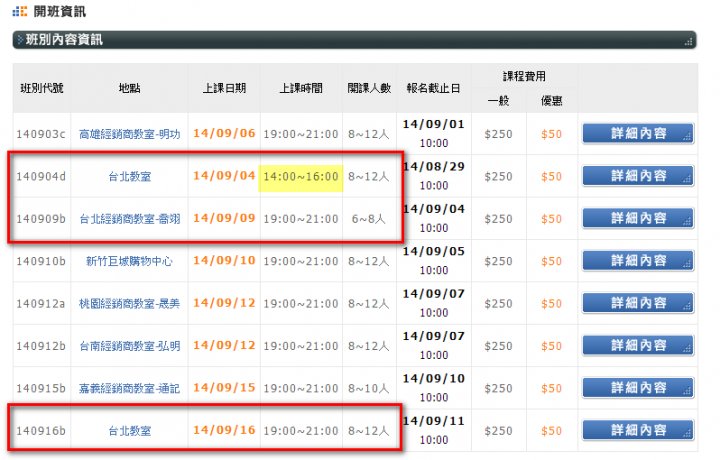Open 桃園經銷商教室-晟美 location link
720x460 pixels.
[129, 303]
